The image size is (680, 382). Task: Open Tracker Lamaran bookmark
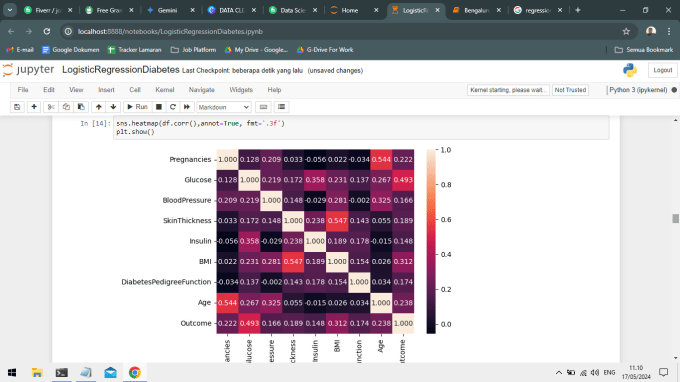pyautogui.click(x=134, y=50)
